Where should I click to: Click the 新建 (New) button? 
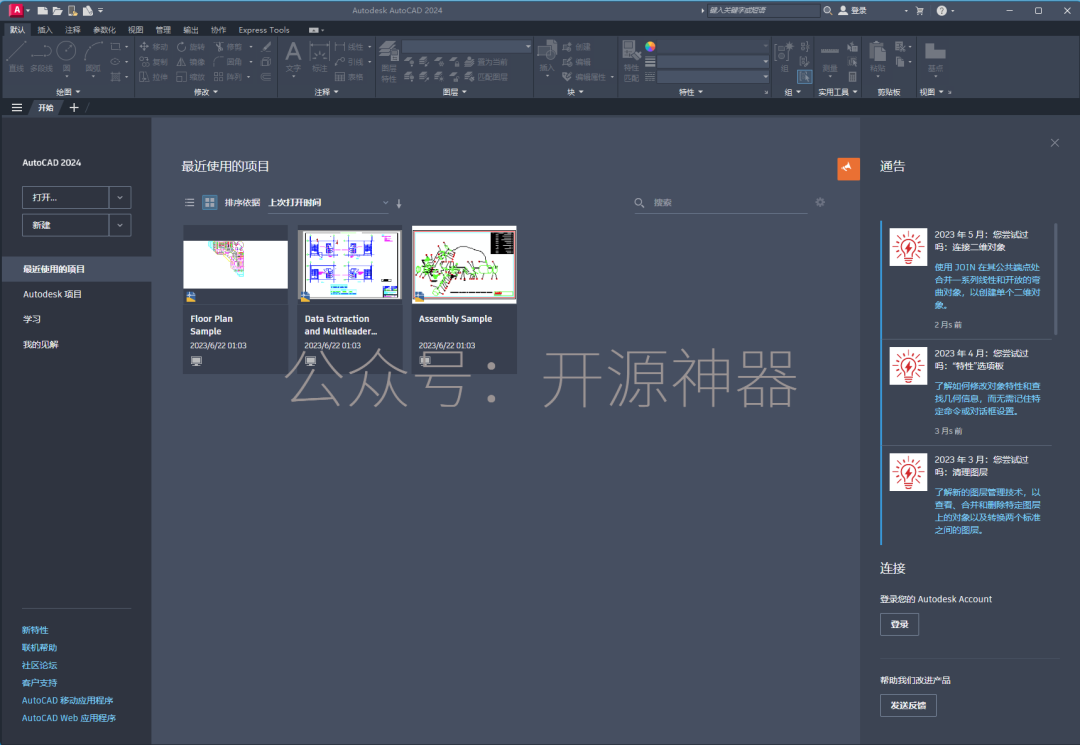tap(65, 225)
